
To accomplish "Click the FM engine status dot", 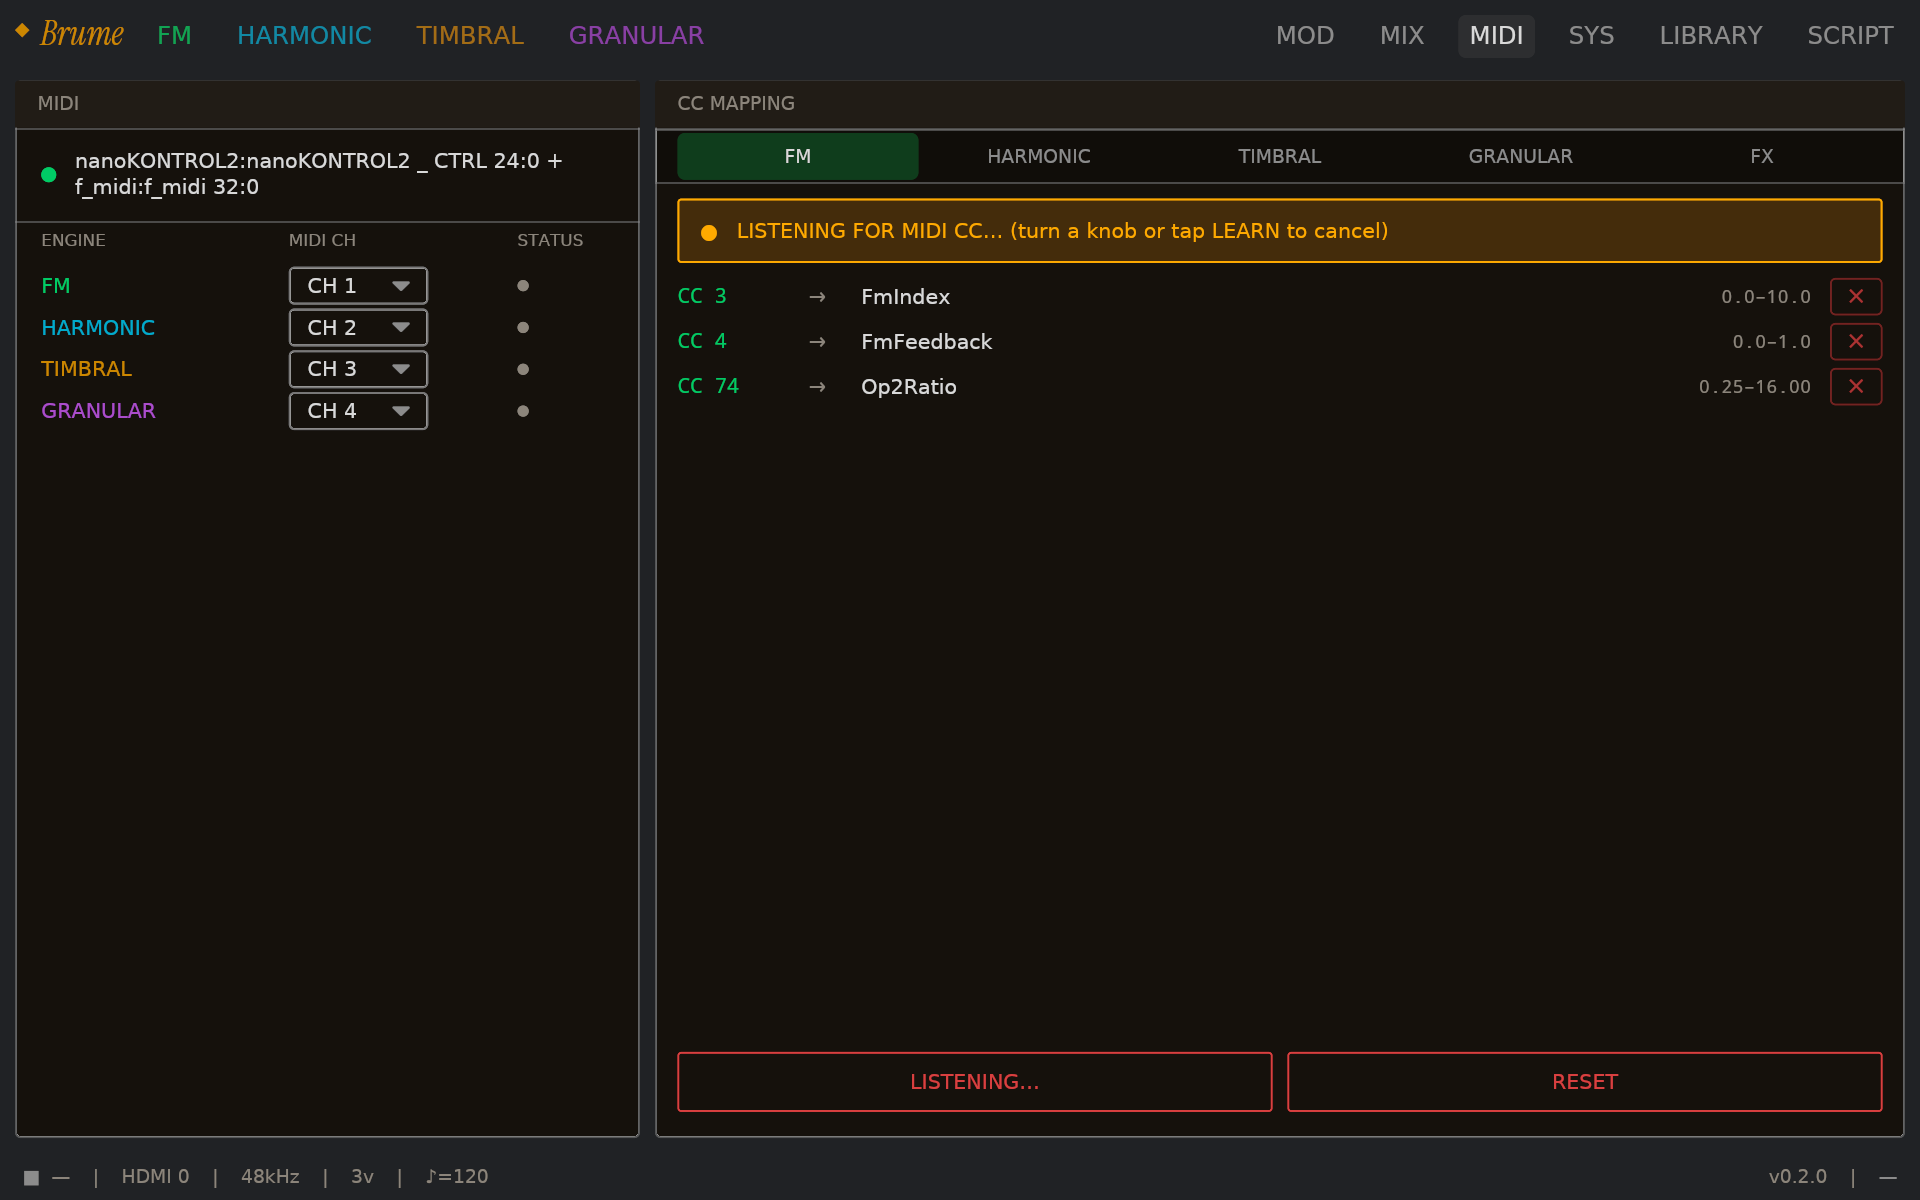I will coord(523,286).
